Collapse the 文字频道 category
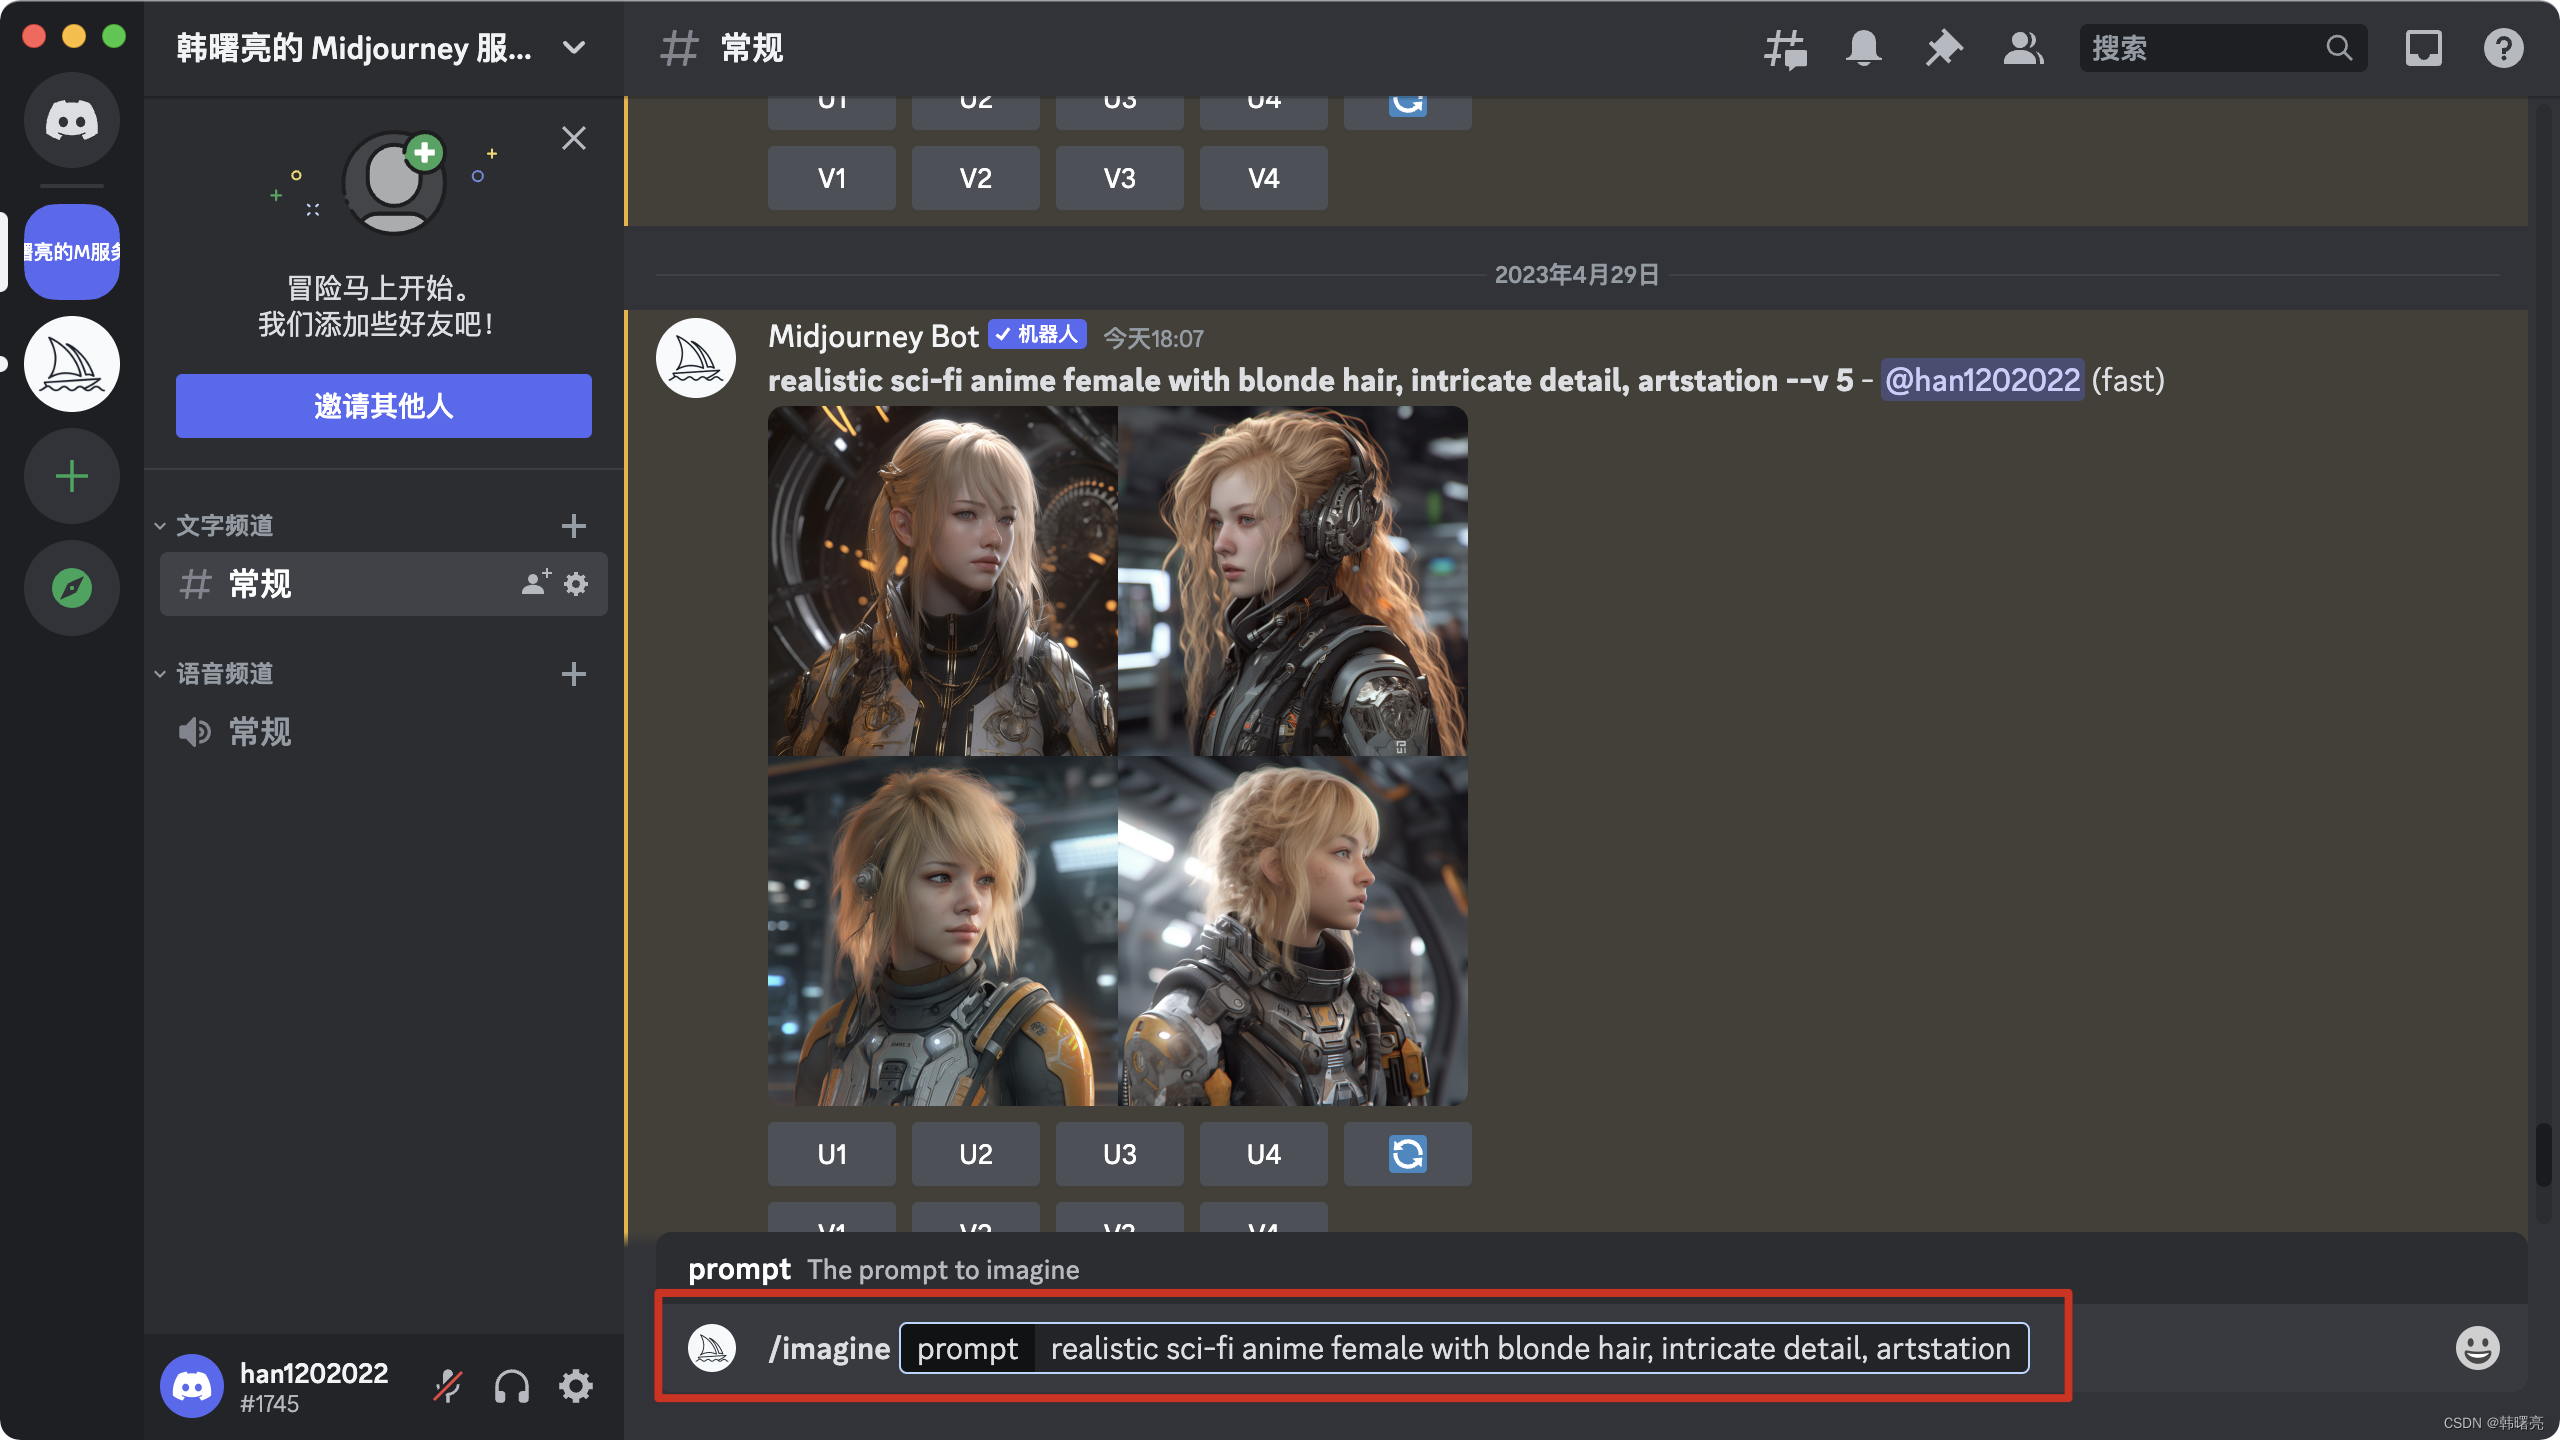 214,526
